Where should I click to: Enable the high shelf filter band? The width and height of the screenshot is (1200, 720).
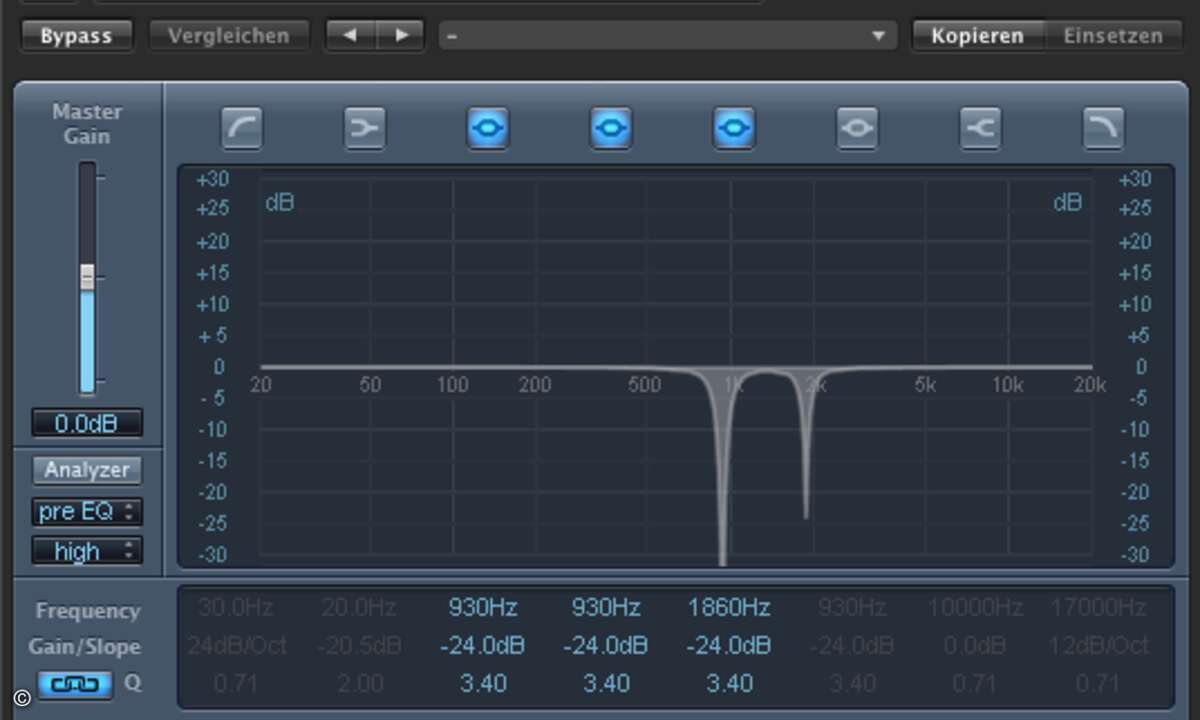[980, 128]
